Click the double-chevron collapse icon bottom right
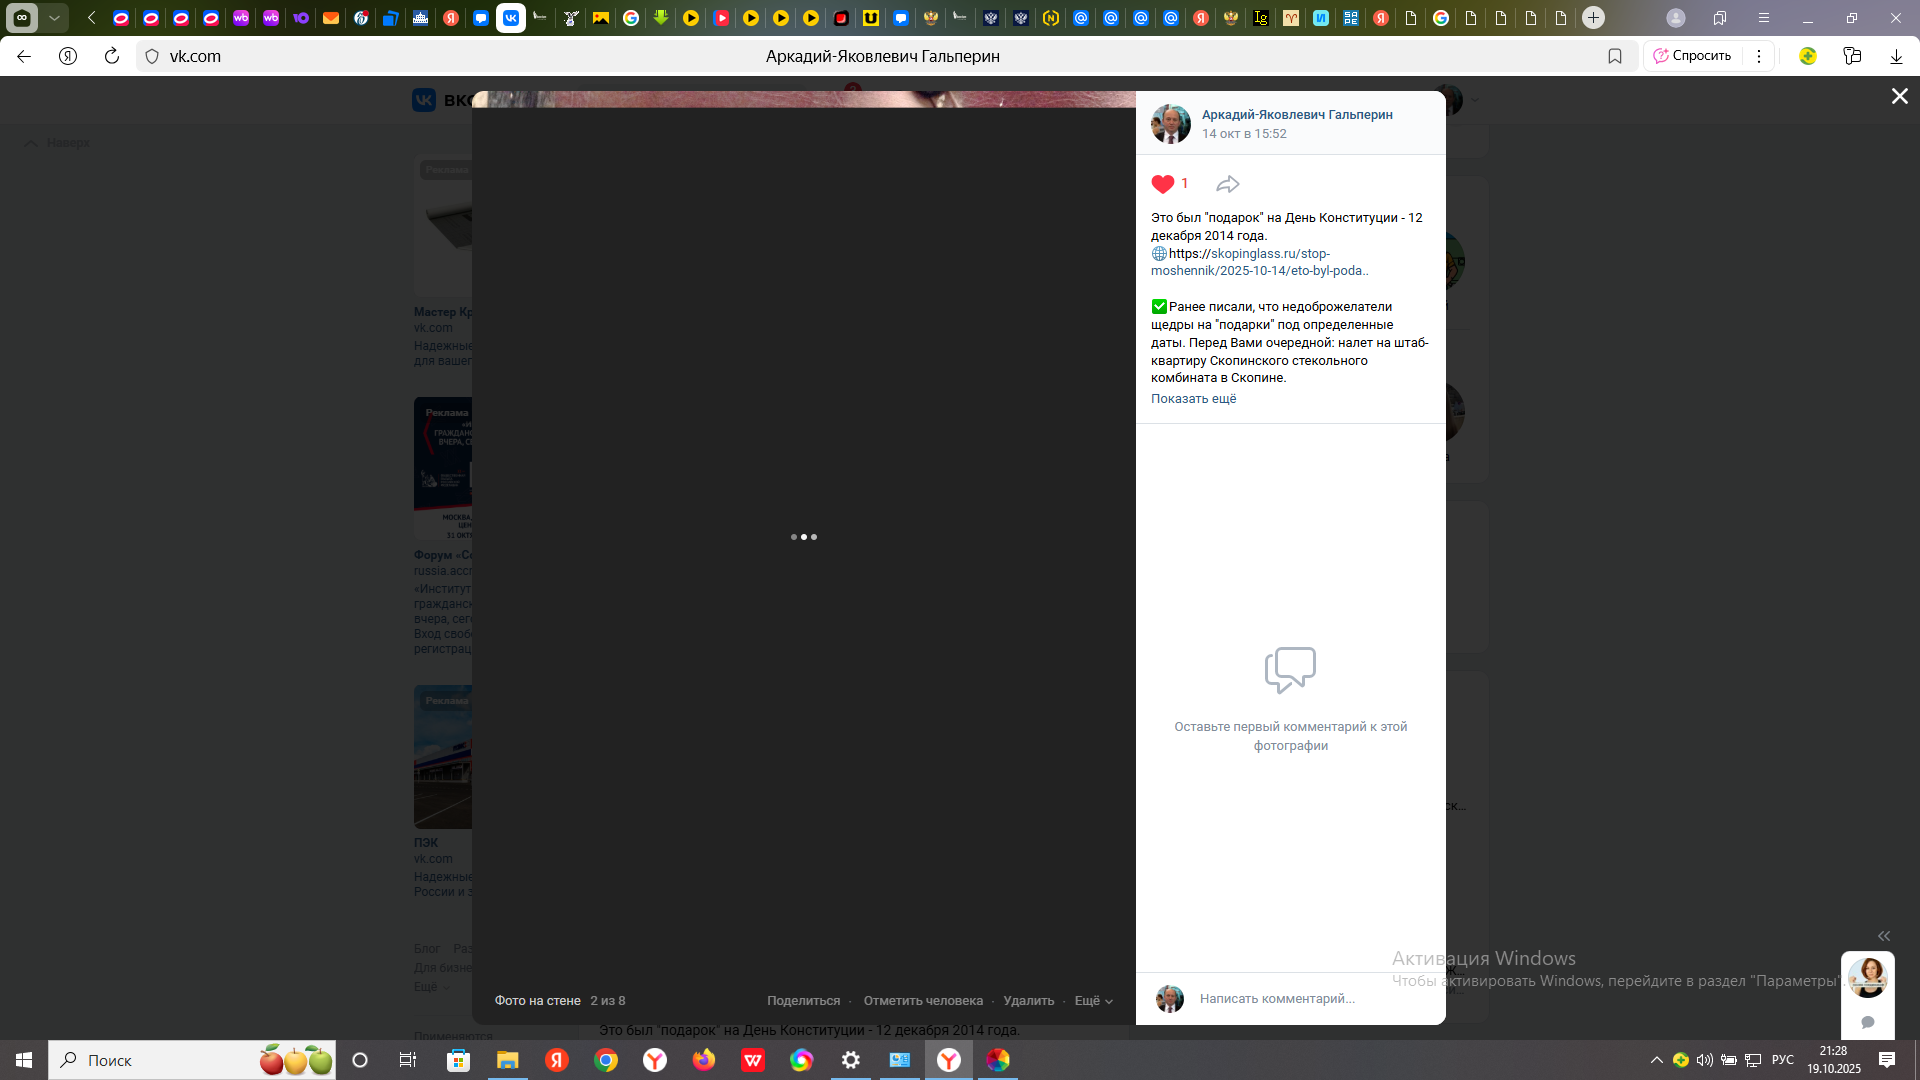1920x1080 pixels. [1884, 936]
